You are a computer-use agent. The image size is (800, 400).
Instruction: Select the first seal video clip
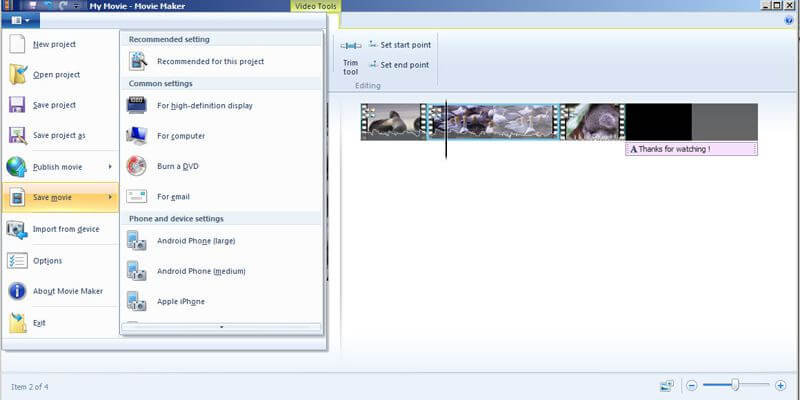point(393,122)
